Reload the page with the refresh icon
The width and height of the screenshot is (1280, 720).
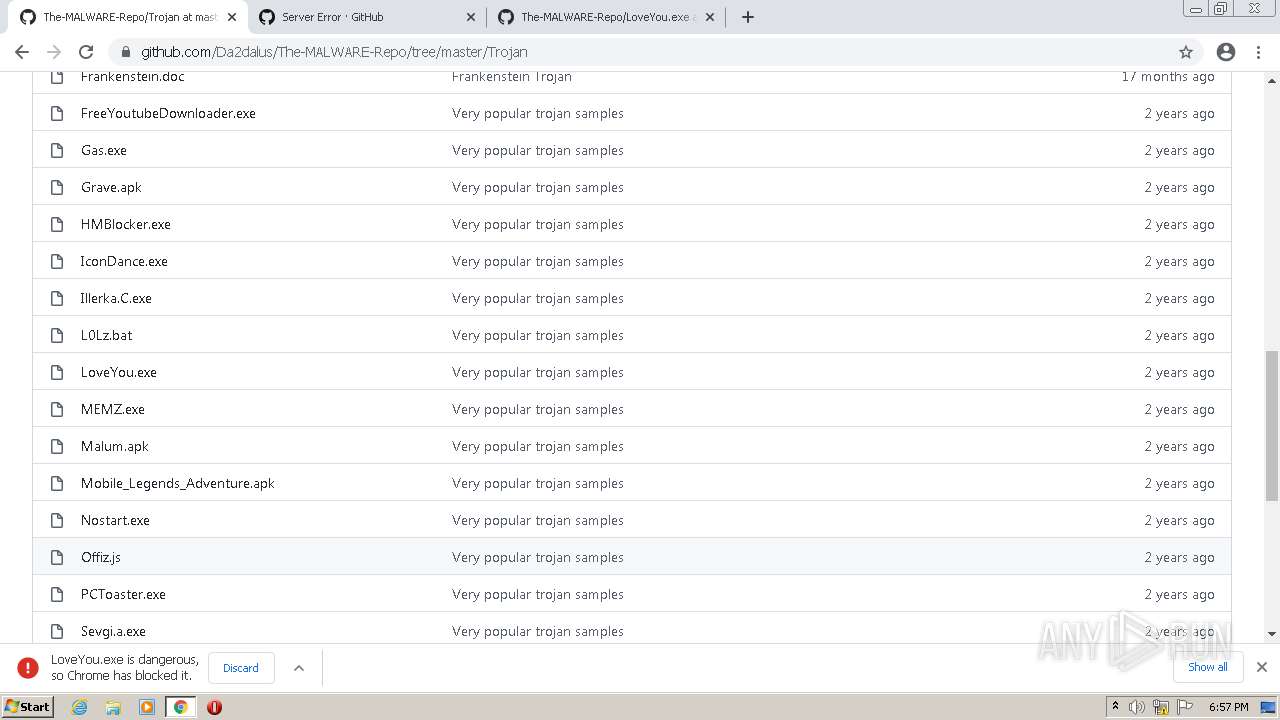click(86, 52)
